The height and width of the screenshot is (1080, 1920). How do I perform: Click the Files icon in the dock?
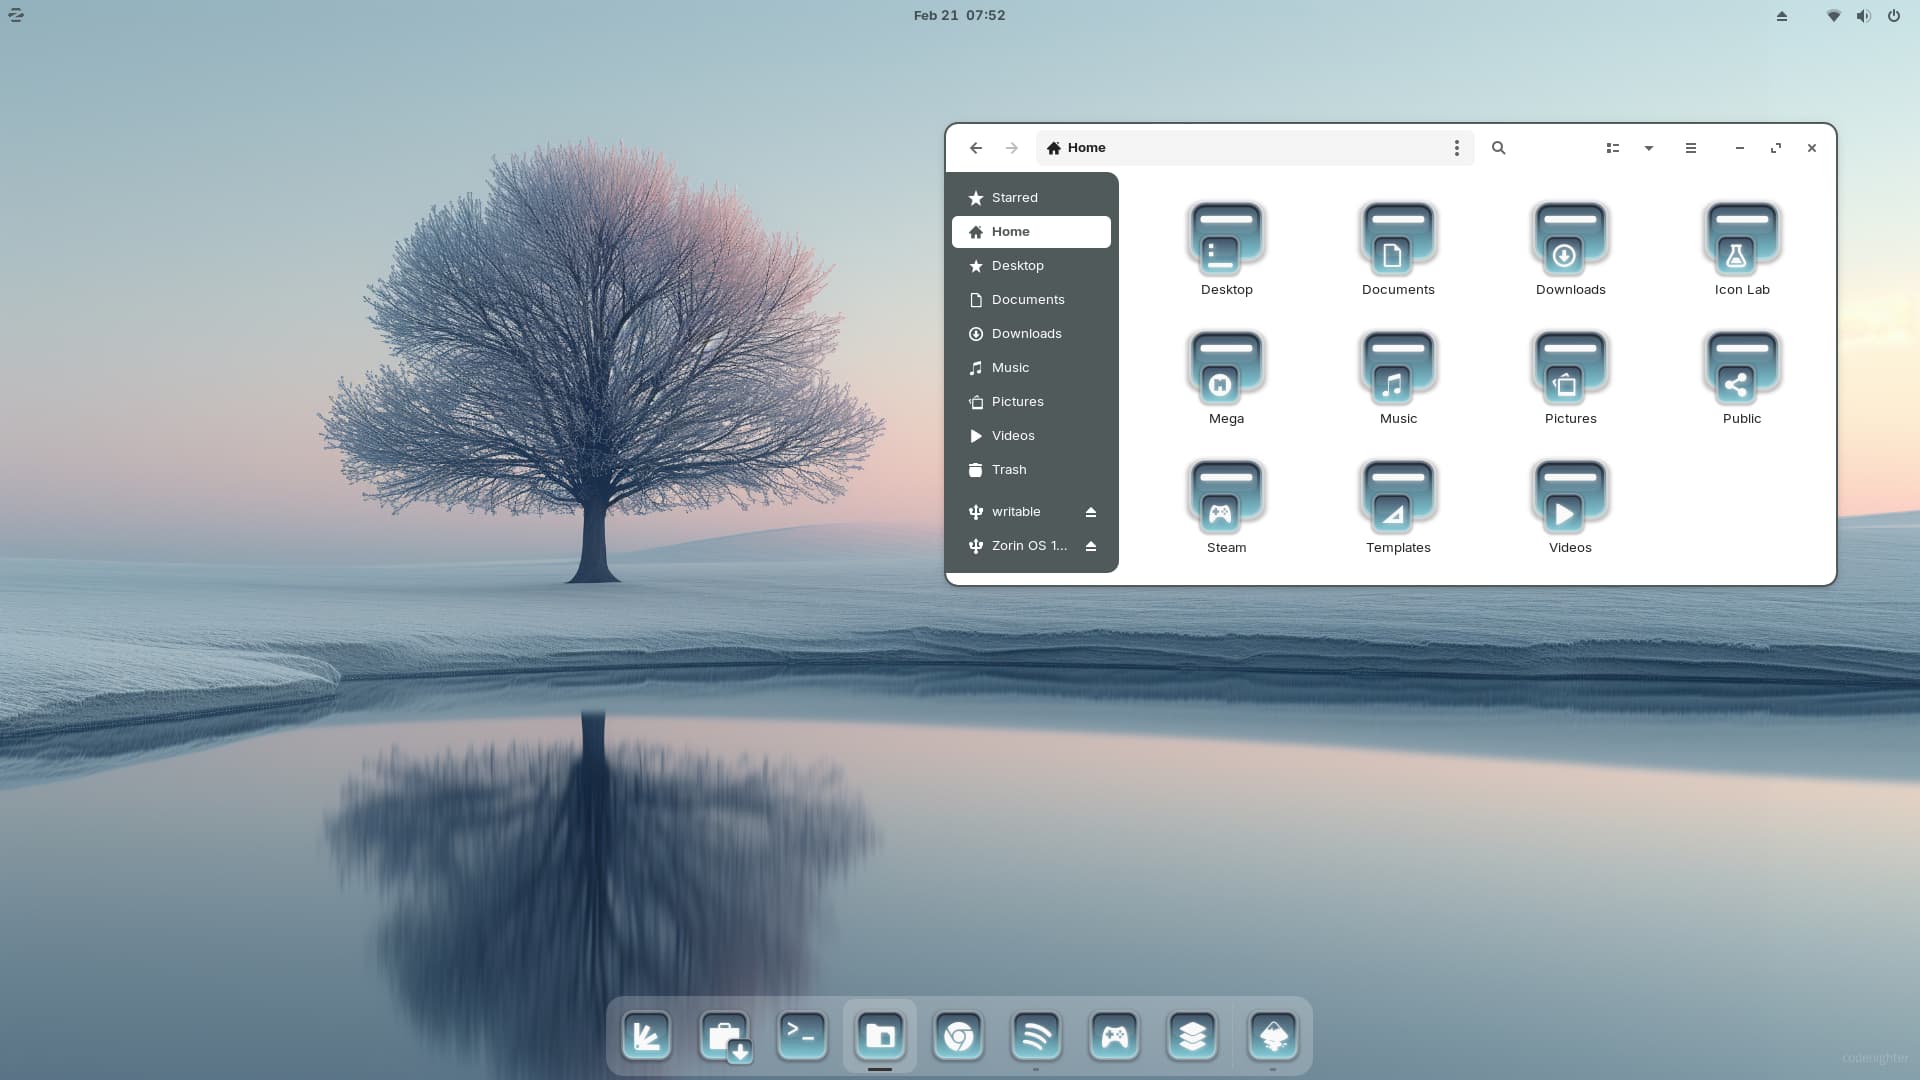pos(880,1036)
